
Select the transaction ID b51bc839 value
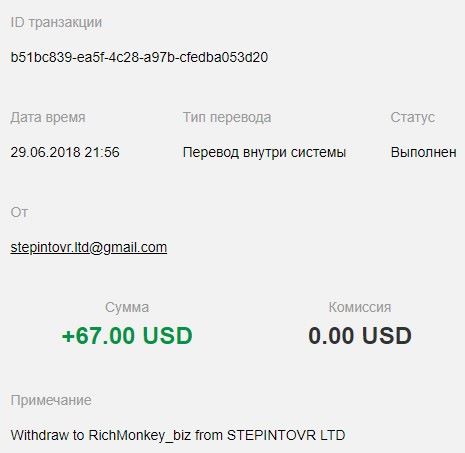(x=139, y=57)
